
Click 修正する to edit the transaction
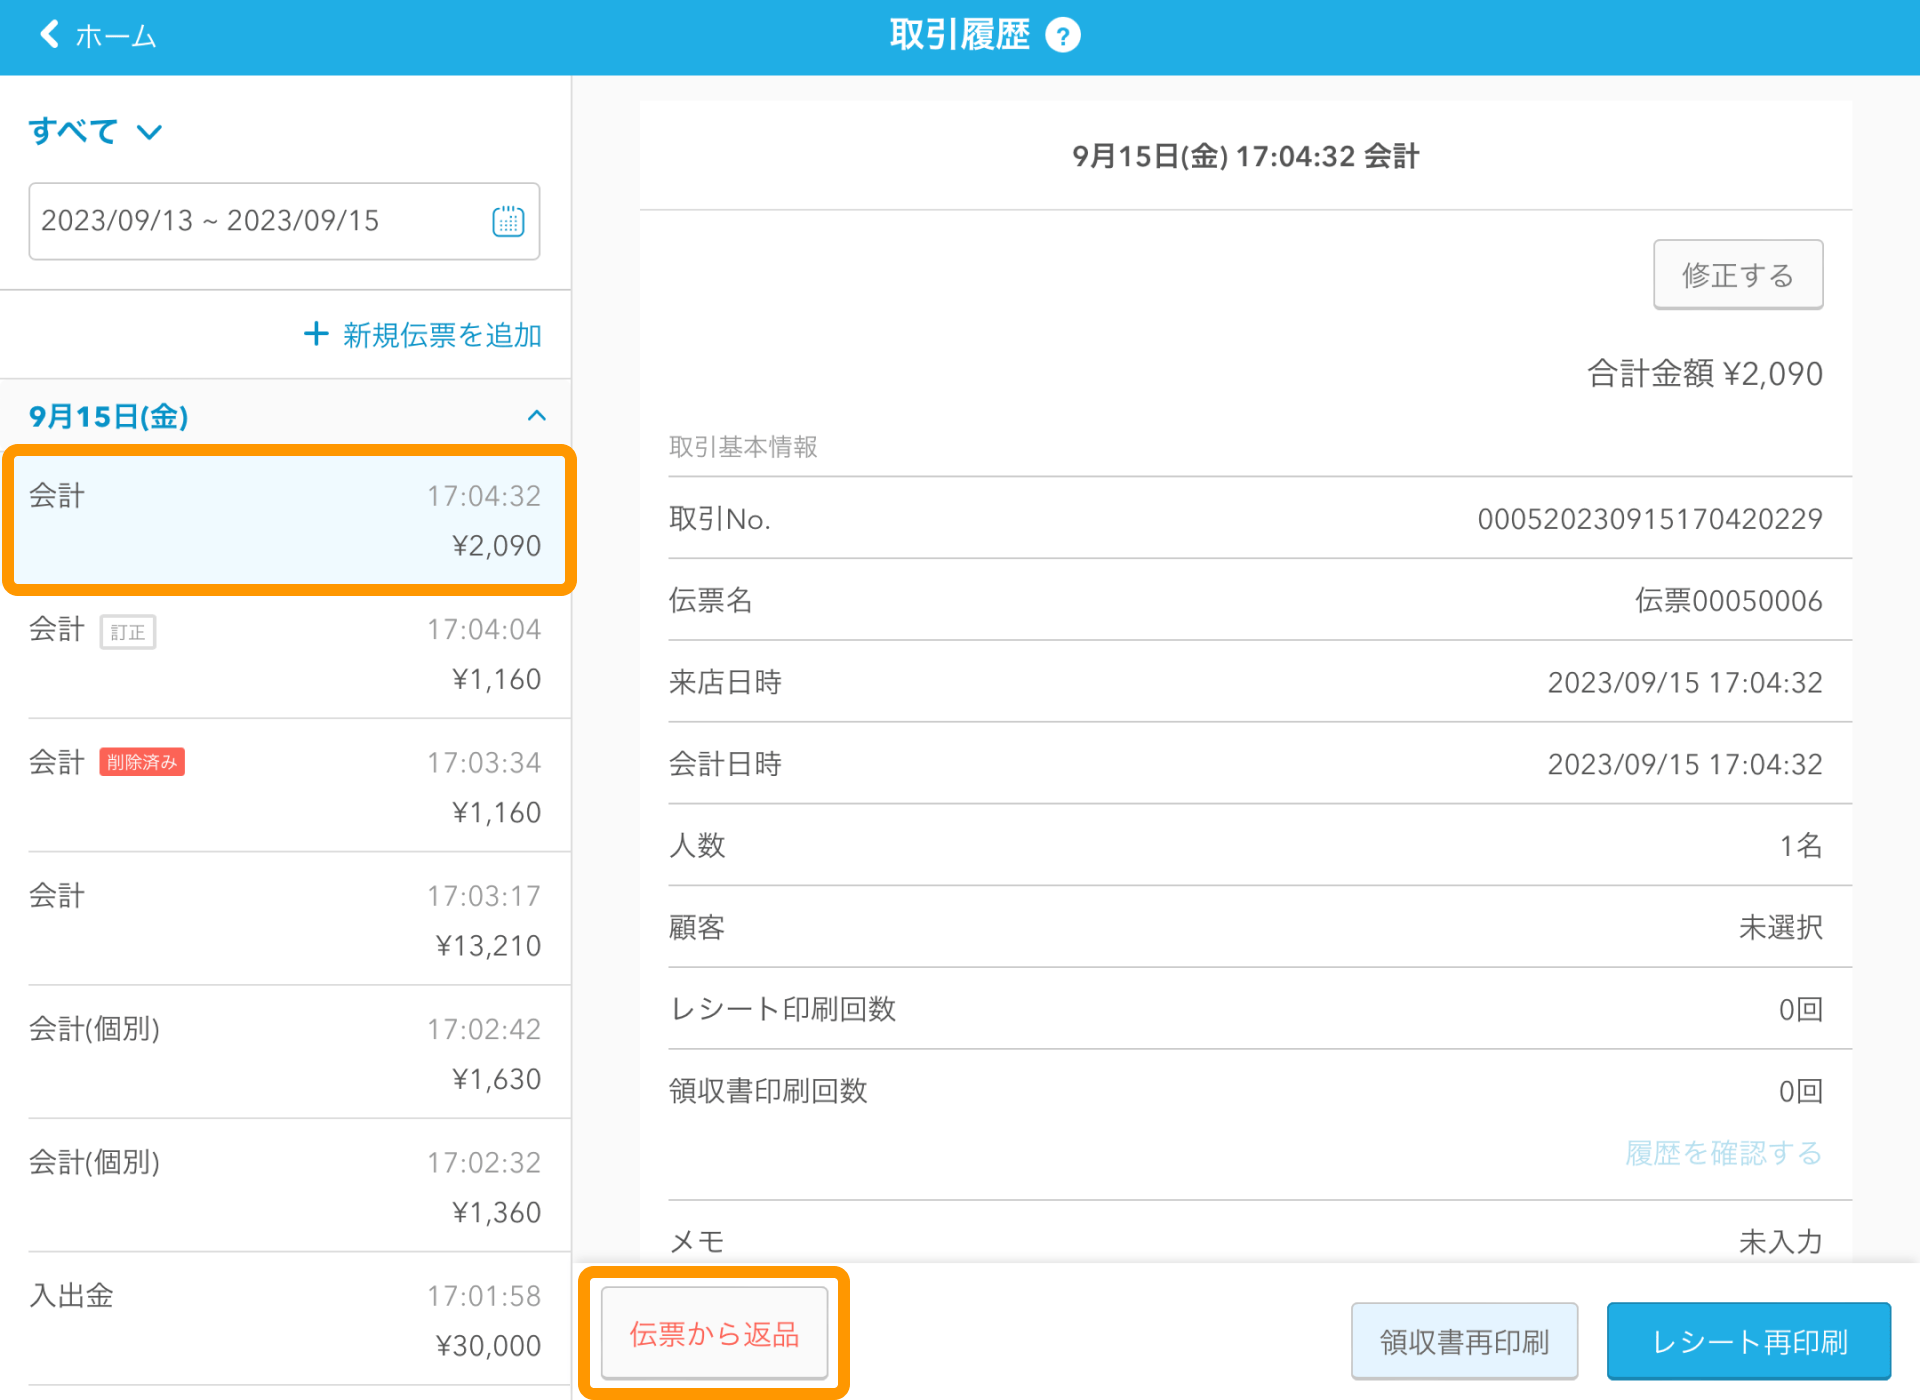[1737, 274]
